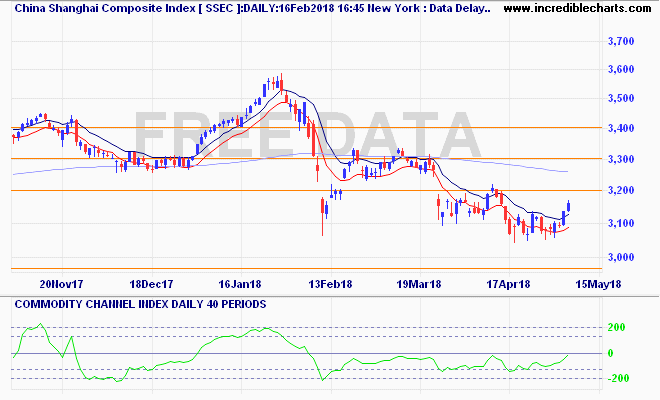Viewport: 660px width, 400px height.
Task: Click the 3,600 price axis label
Action: pos(621,69)
